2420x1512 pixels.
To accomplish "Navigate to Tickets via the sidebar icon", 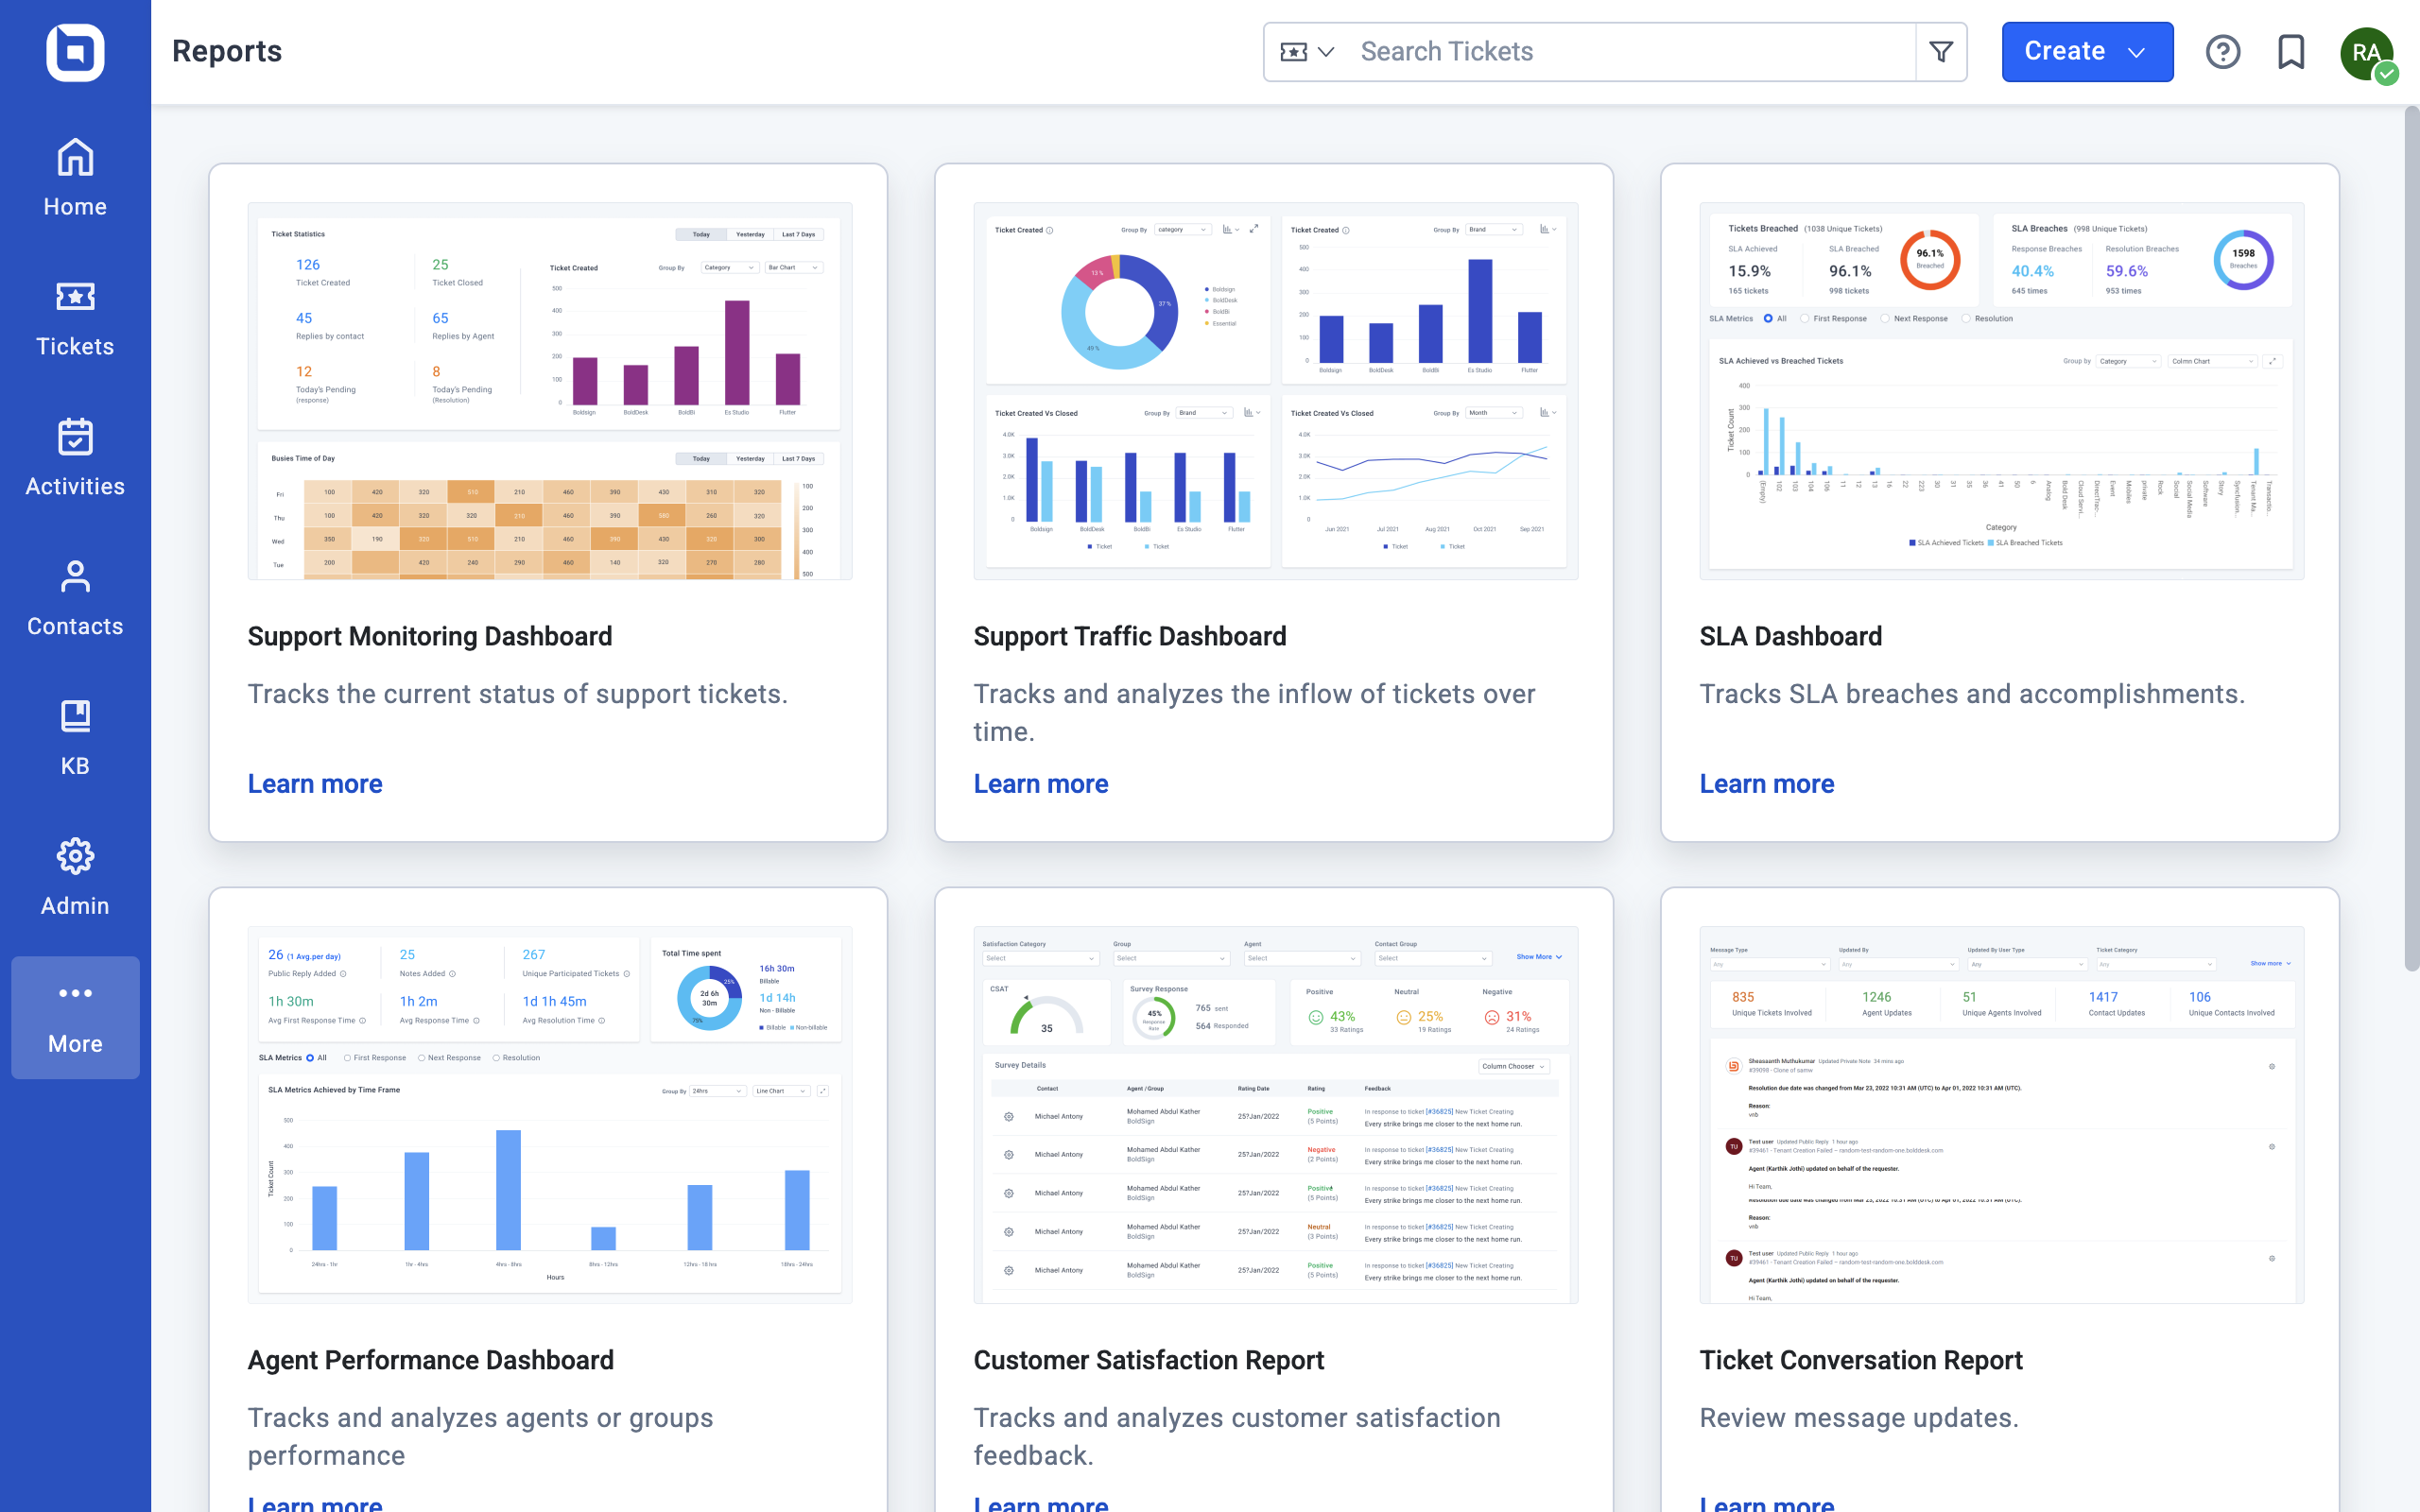I will (x=75, y=315).
